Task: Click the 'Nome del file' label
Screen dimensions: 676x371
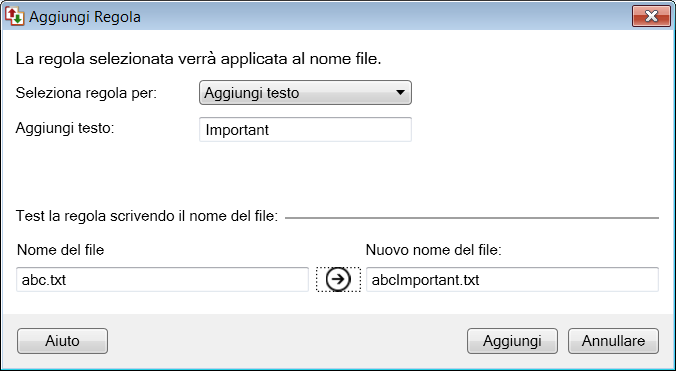Action: tap(60, 249)
